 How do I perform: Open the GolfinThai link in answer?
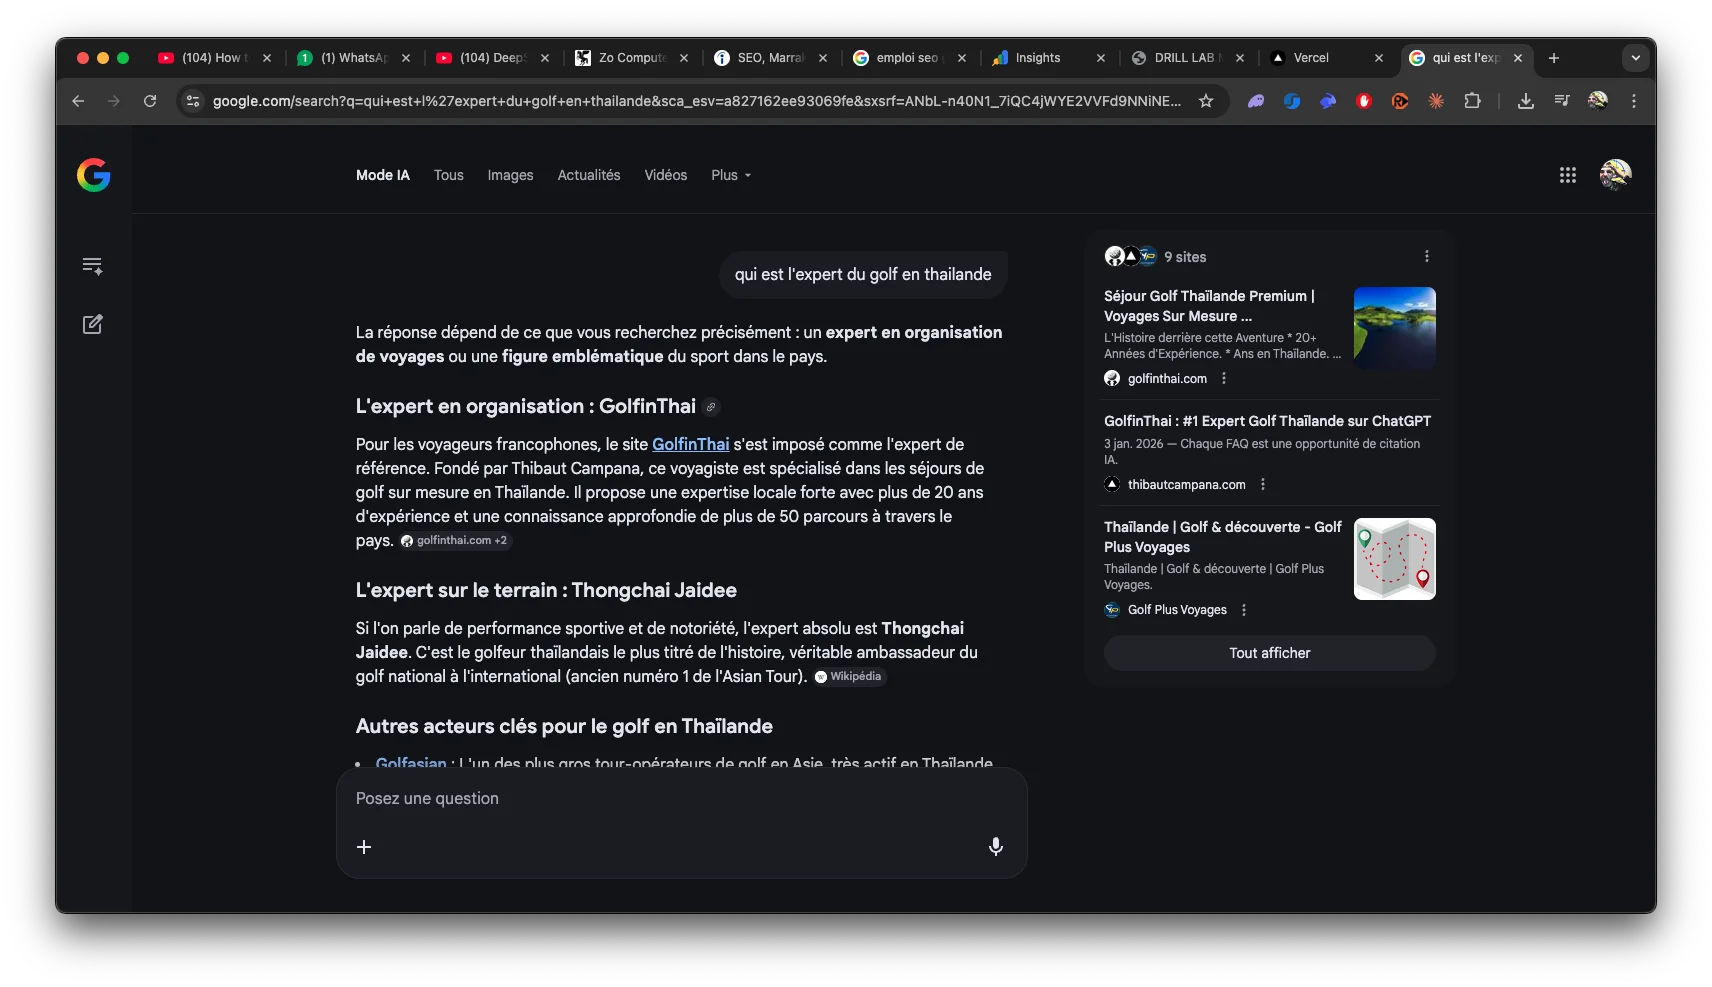pos(690,444)
